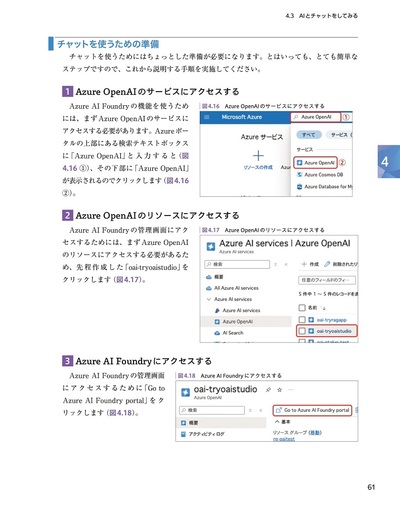Select the サービス filter pill
The image size is (400, 506).
pyautogui.click(x=339, y=135)
